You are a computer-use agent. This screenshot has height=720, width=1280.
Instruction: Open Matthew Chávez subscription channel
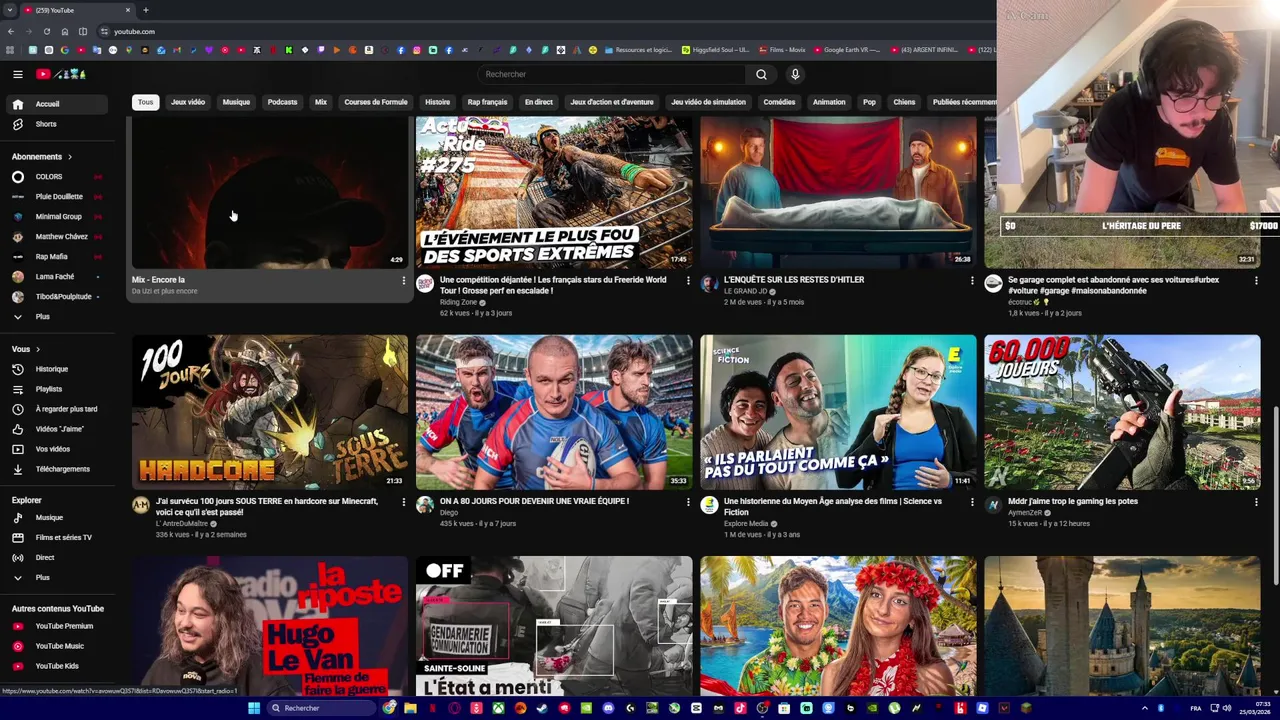(59, 237)
